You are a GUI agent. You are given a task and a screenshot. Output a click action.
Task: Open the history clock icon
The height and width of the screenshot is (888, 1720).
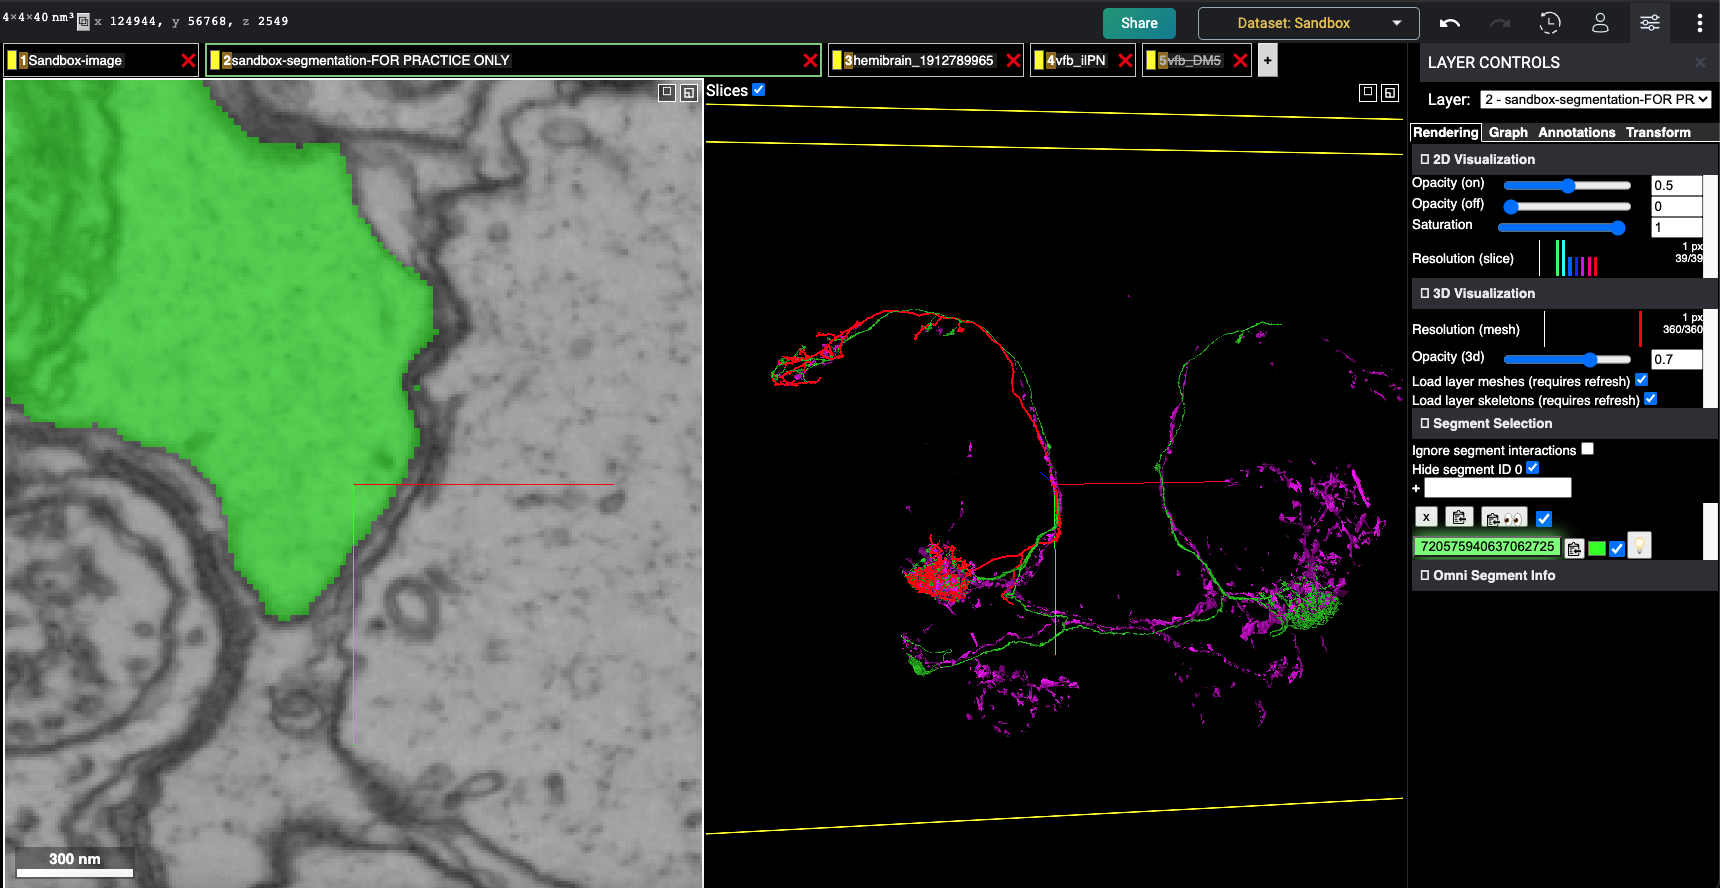click(x=1550, y=23)
